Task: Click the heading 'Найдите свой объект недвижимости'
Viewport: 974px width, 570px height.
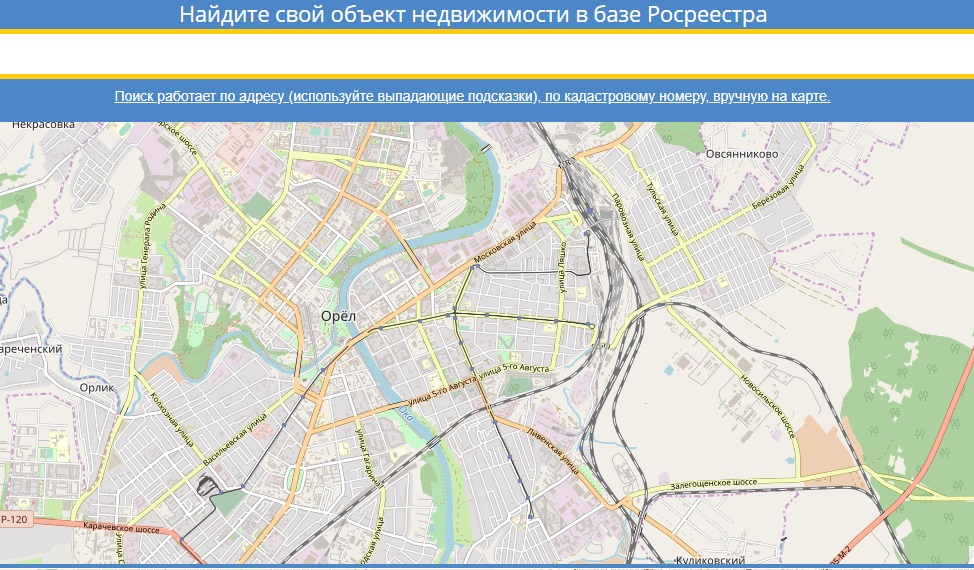Action: 473,15
